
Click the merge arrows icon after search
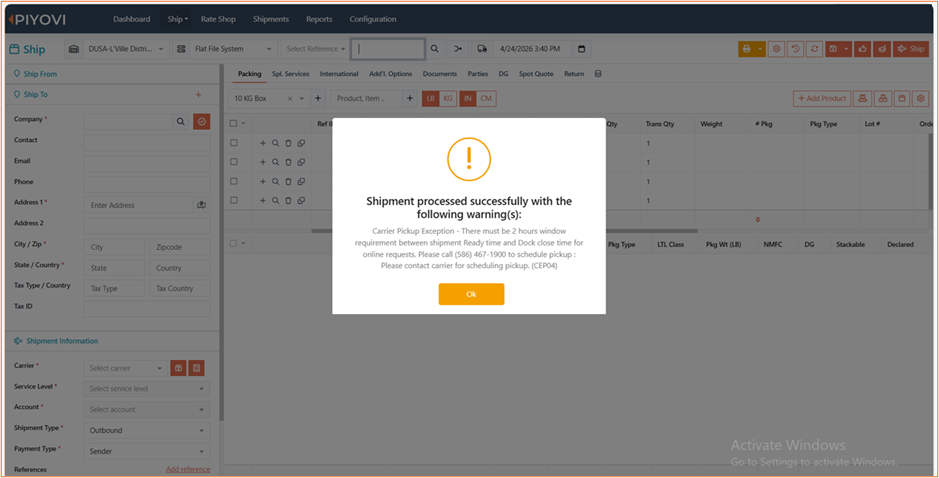tap(458, 49)
